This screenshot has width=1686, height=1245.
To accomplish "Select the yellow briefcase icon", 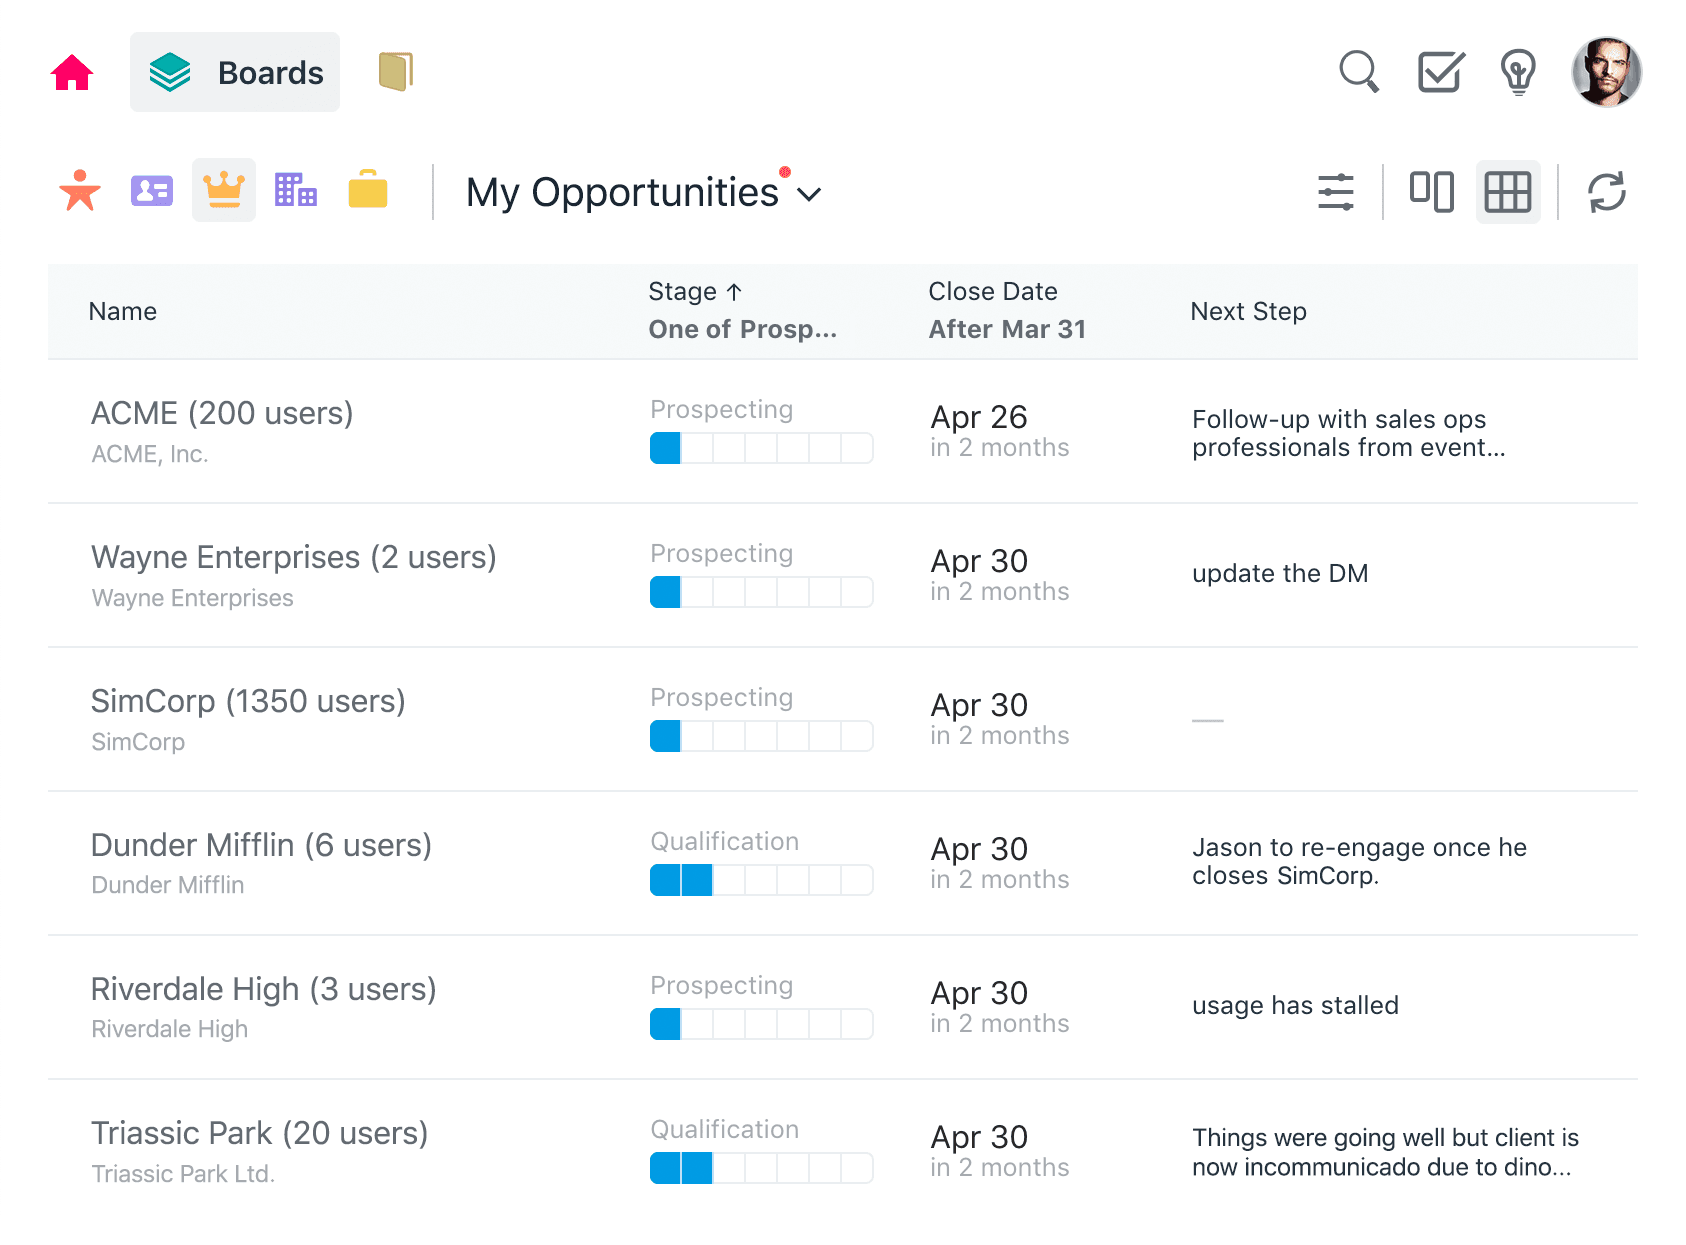I will [368, 189].
